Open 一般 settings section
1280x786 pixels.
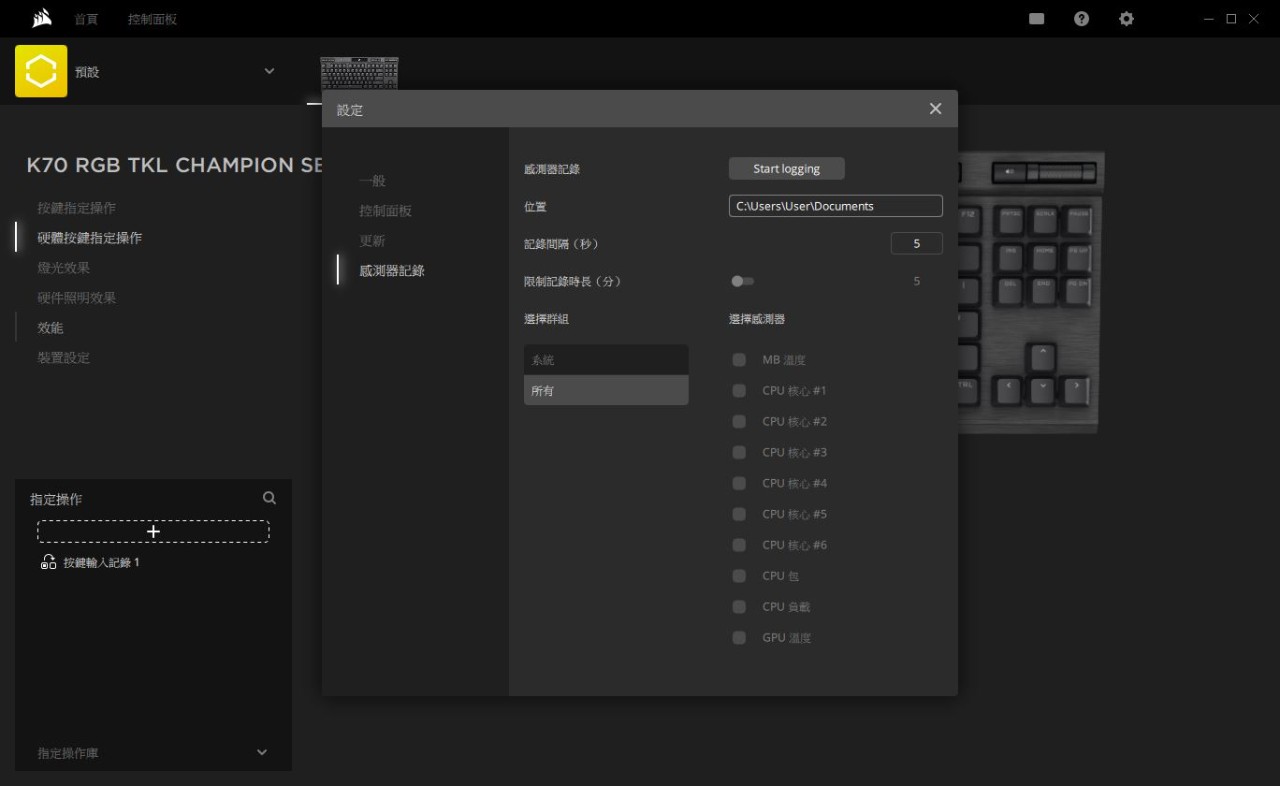coord(372,181)
